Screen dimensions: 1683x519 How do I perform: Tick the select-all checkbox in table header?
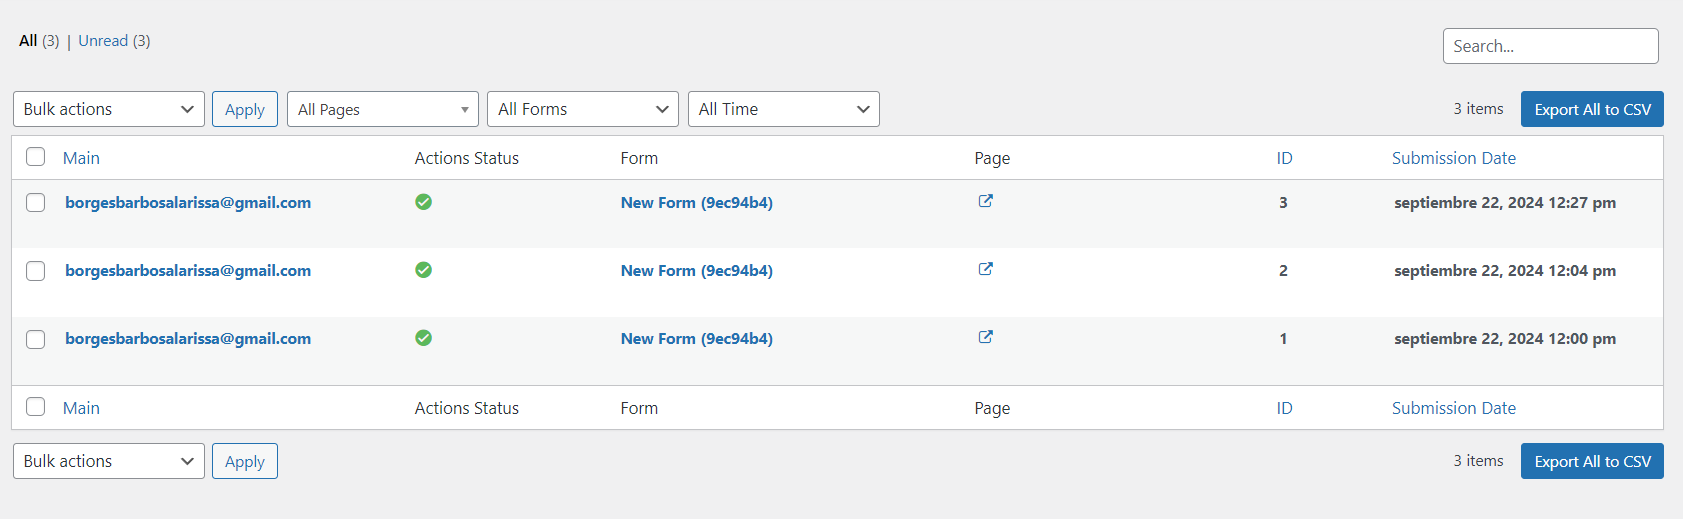point(36,157)
